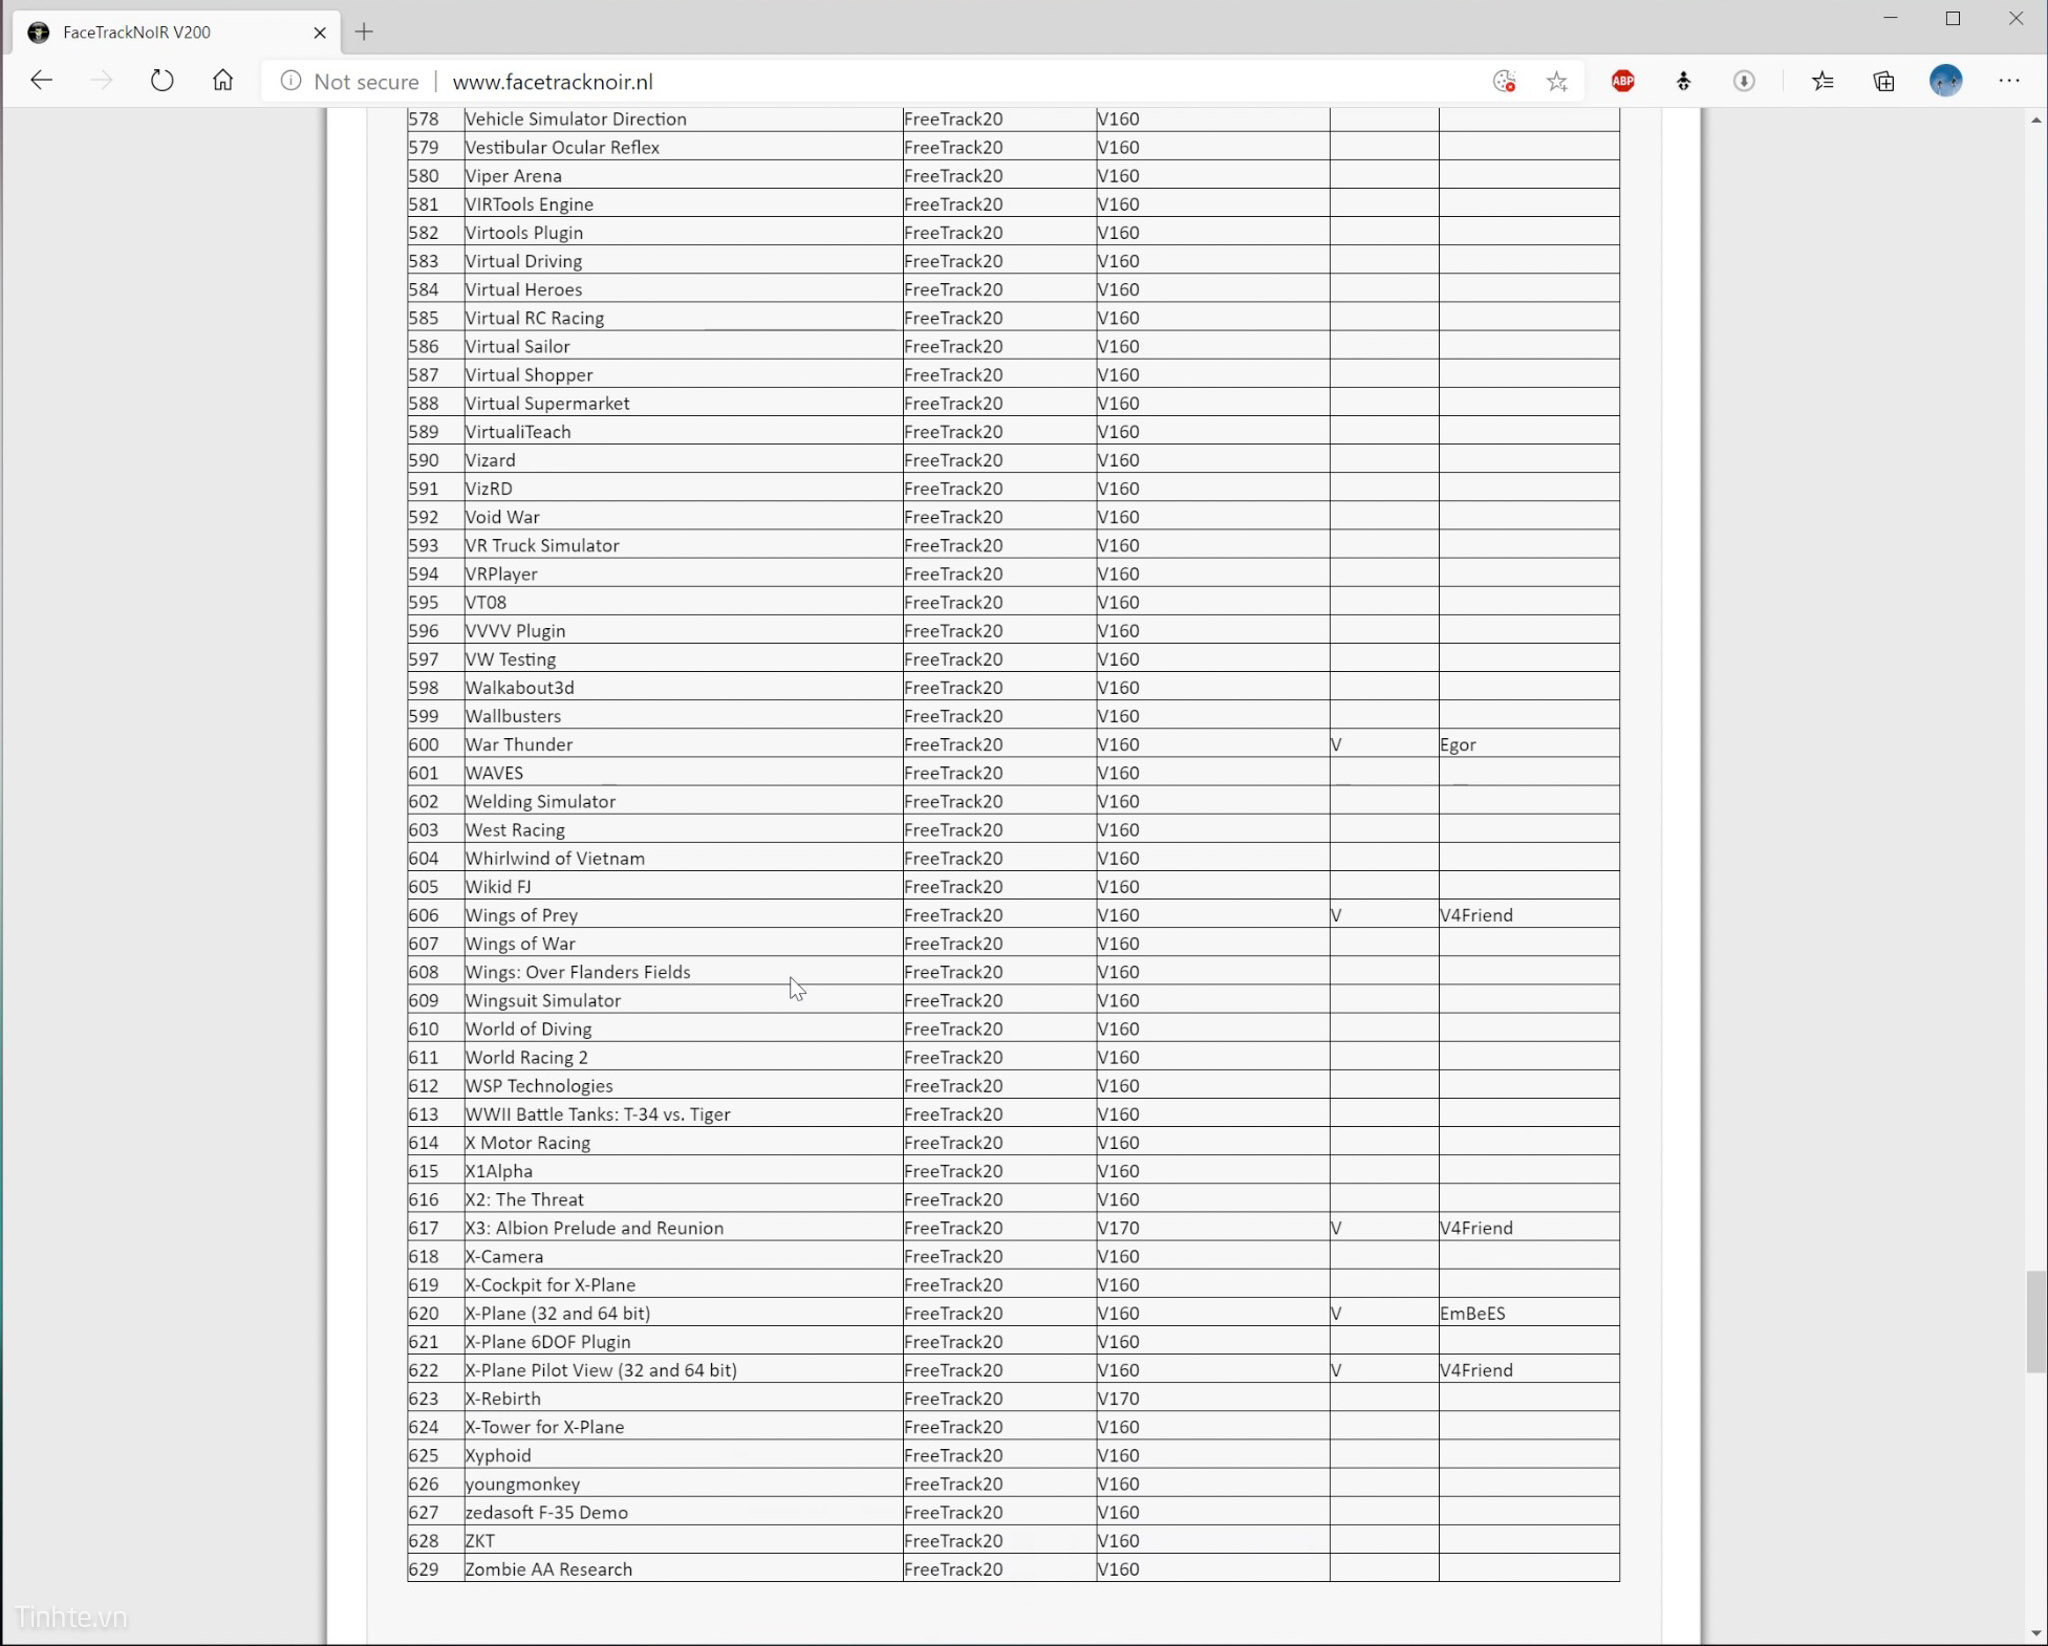This screenshot has width=2048, height=1646.
Task: Click the Wingsuit Simulator entry
Action: point(543,1001)
